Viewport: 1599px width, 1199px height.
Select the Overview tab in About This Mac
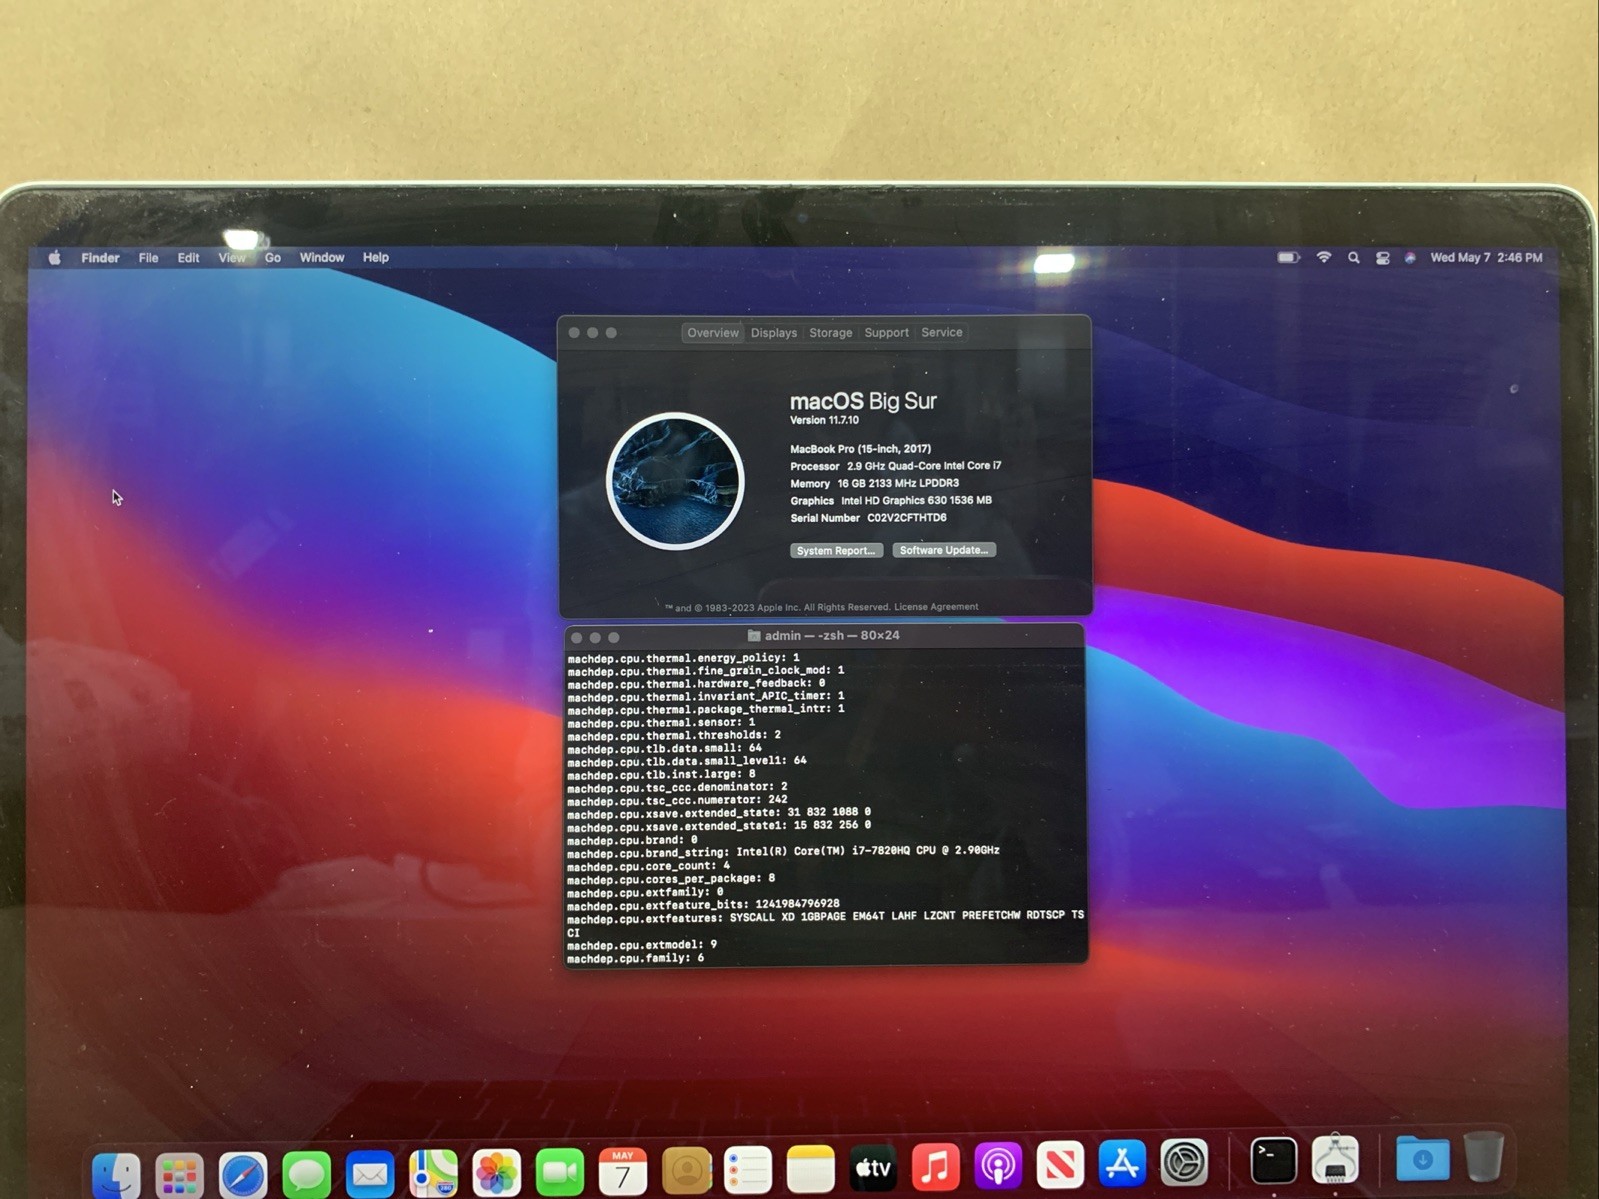[x=712, y=333]
